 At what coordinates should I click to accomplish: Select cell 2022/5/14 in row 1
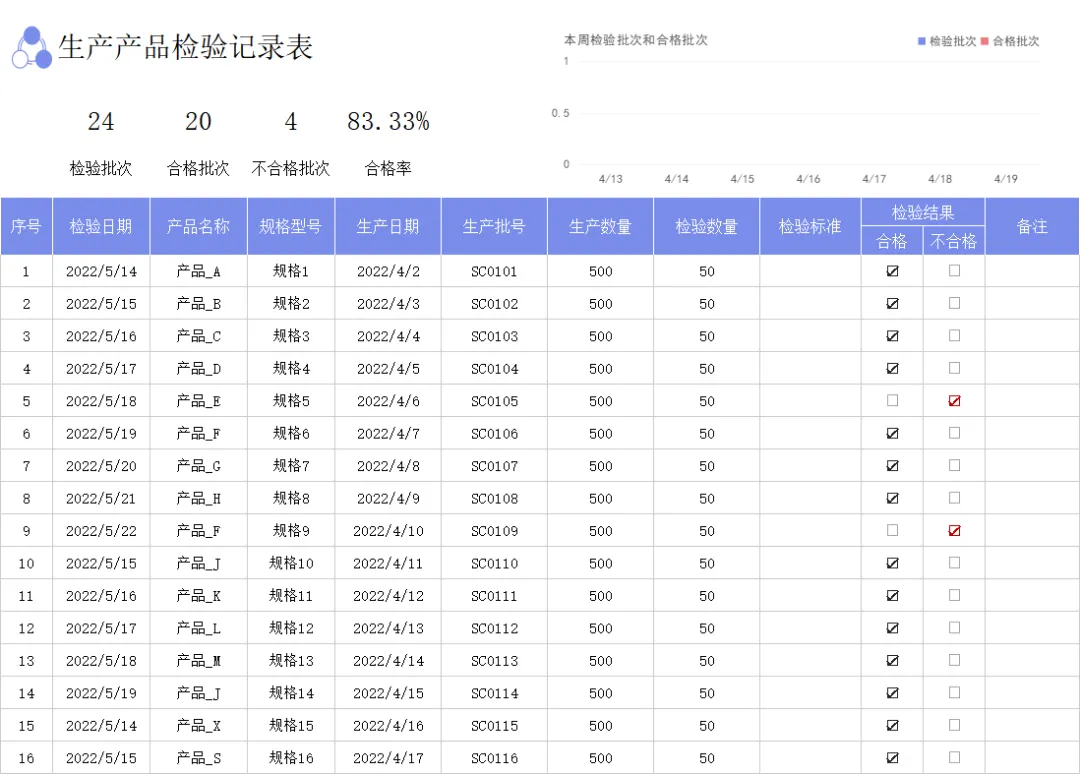(x=101, y=271)
